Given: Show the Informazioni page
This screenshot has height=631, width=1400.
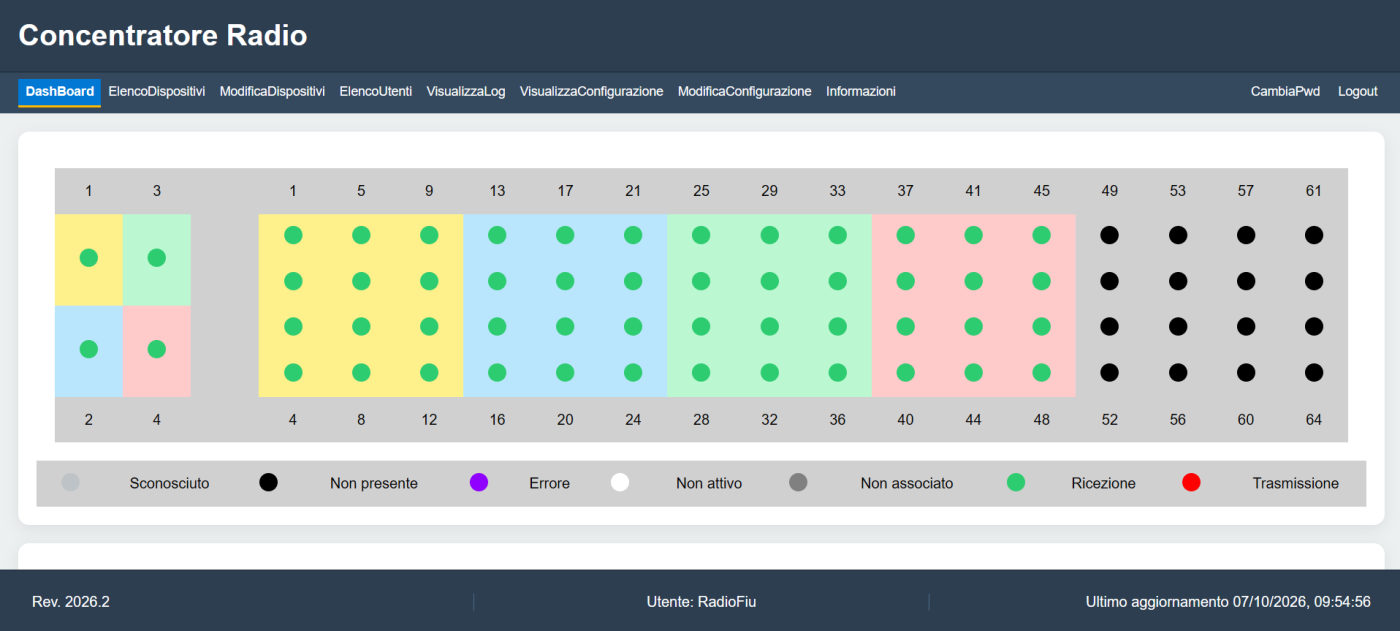Looking at the screenshot, I should click(x=861, y=92).
